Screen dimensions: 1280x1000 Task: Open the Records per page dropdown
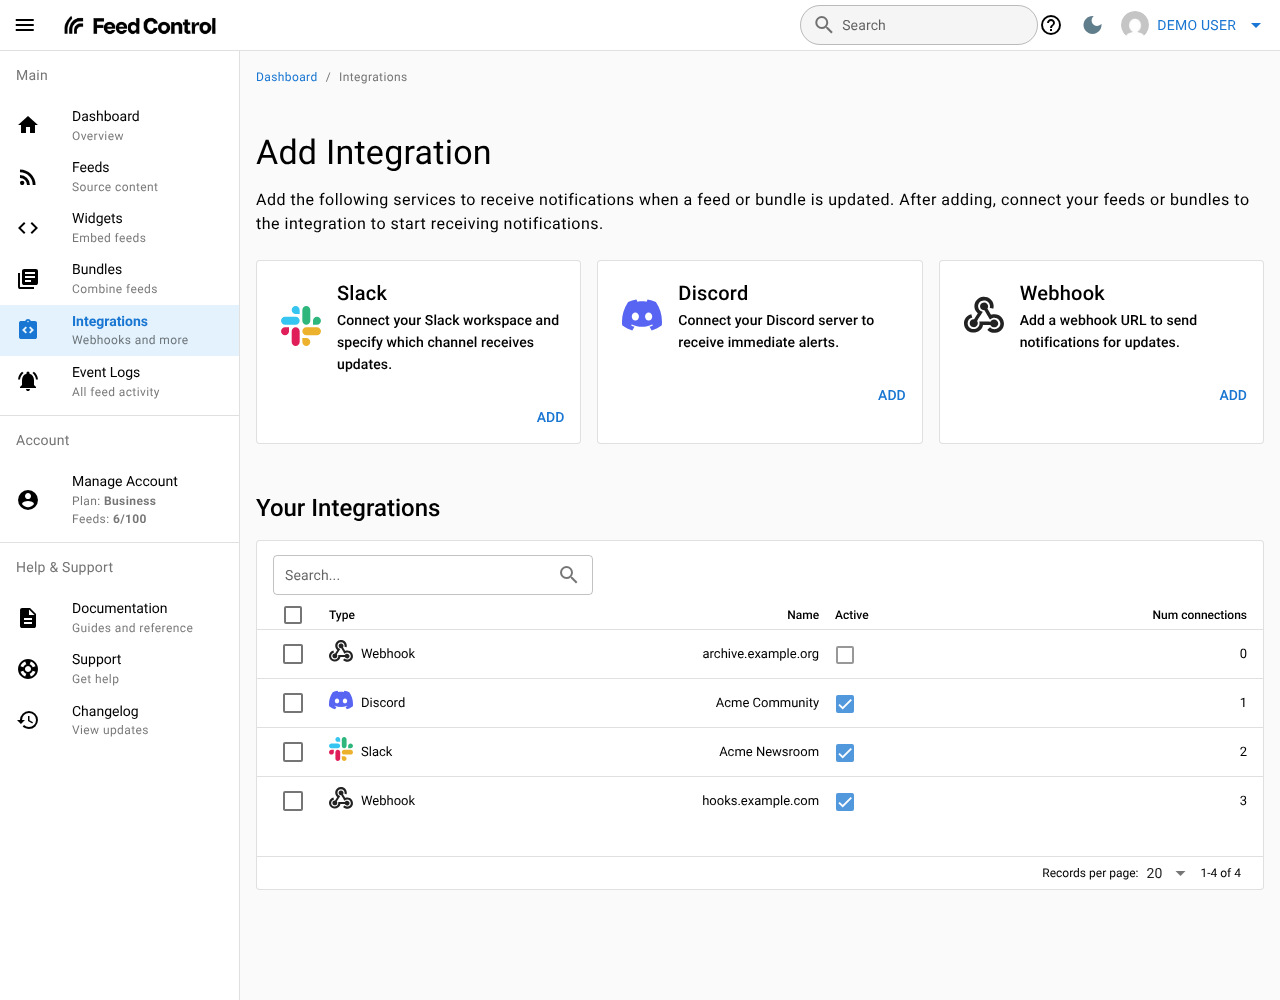tap(1166, 873)
